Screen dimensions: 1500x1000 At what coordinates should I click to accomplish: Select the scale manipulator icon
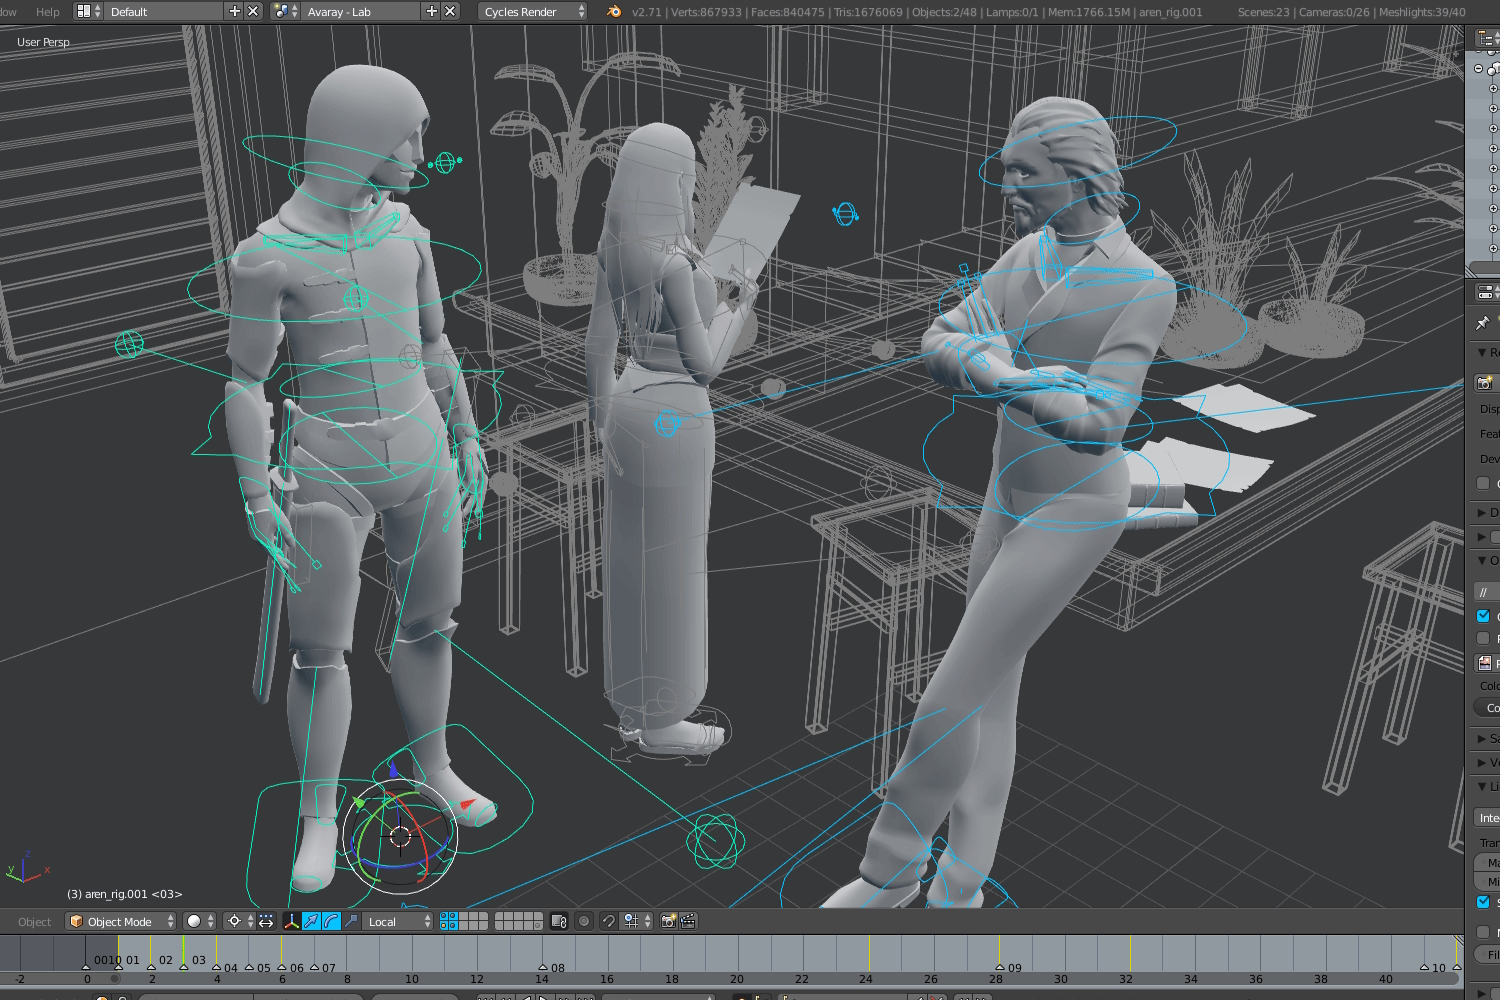coord(350,921)
